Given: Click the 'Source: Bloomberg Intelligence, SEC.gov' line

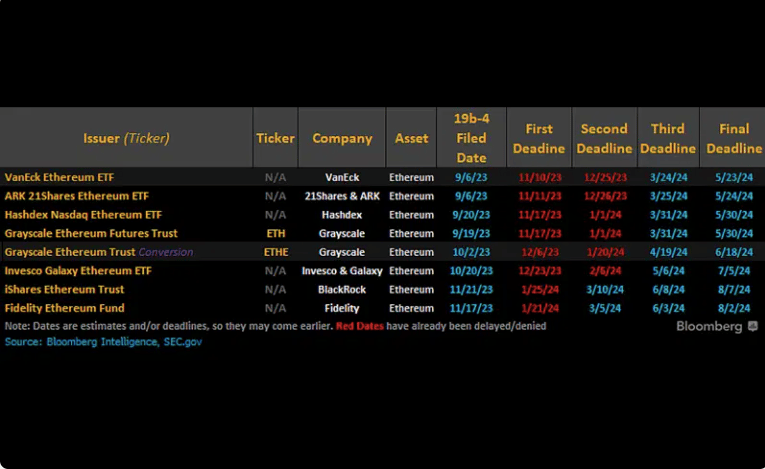Looking at the screenshot, I should point(103,342).
